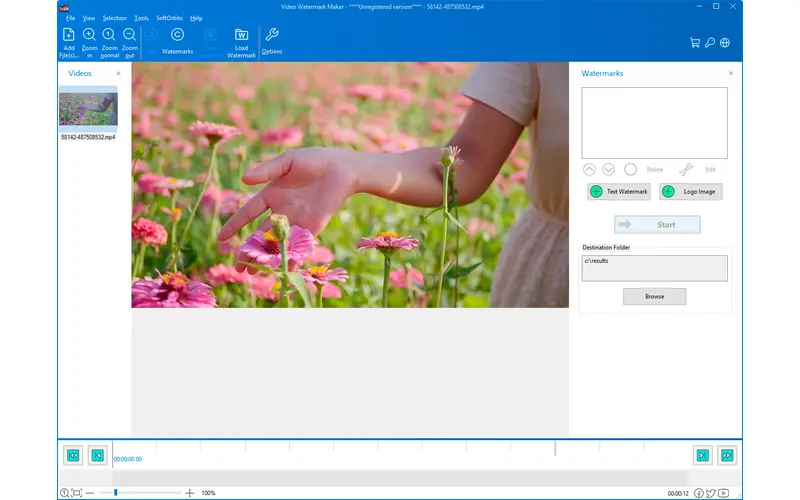Open the SoftOrbits menu

pyautogui.click(x=169, y=18)
